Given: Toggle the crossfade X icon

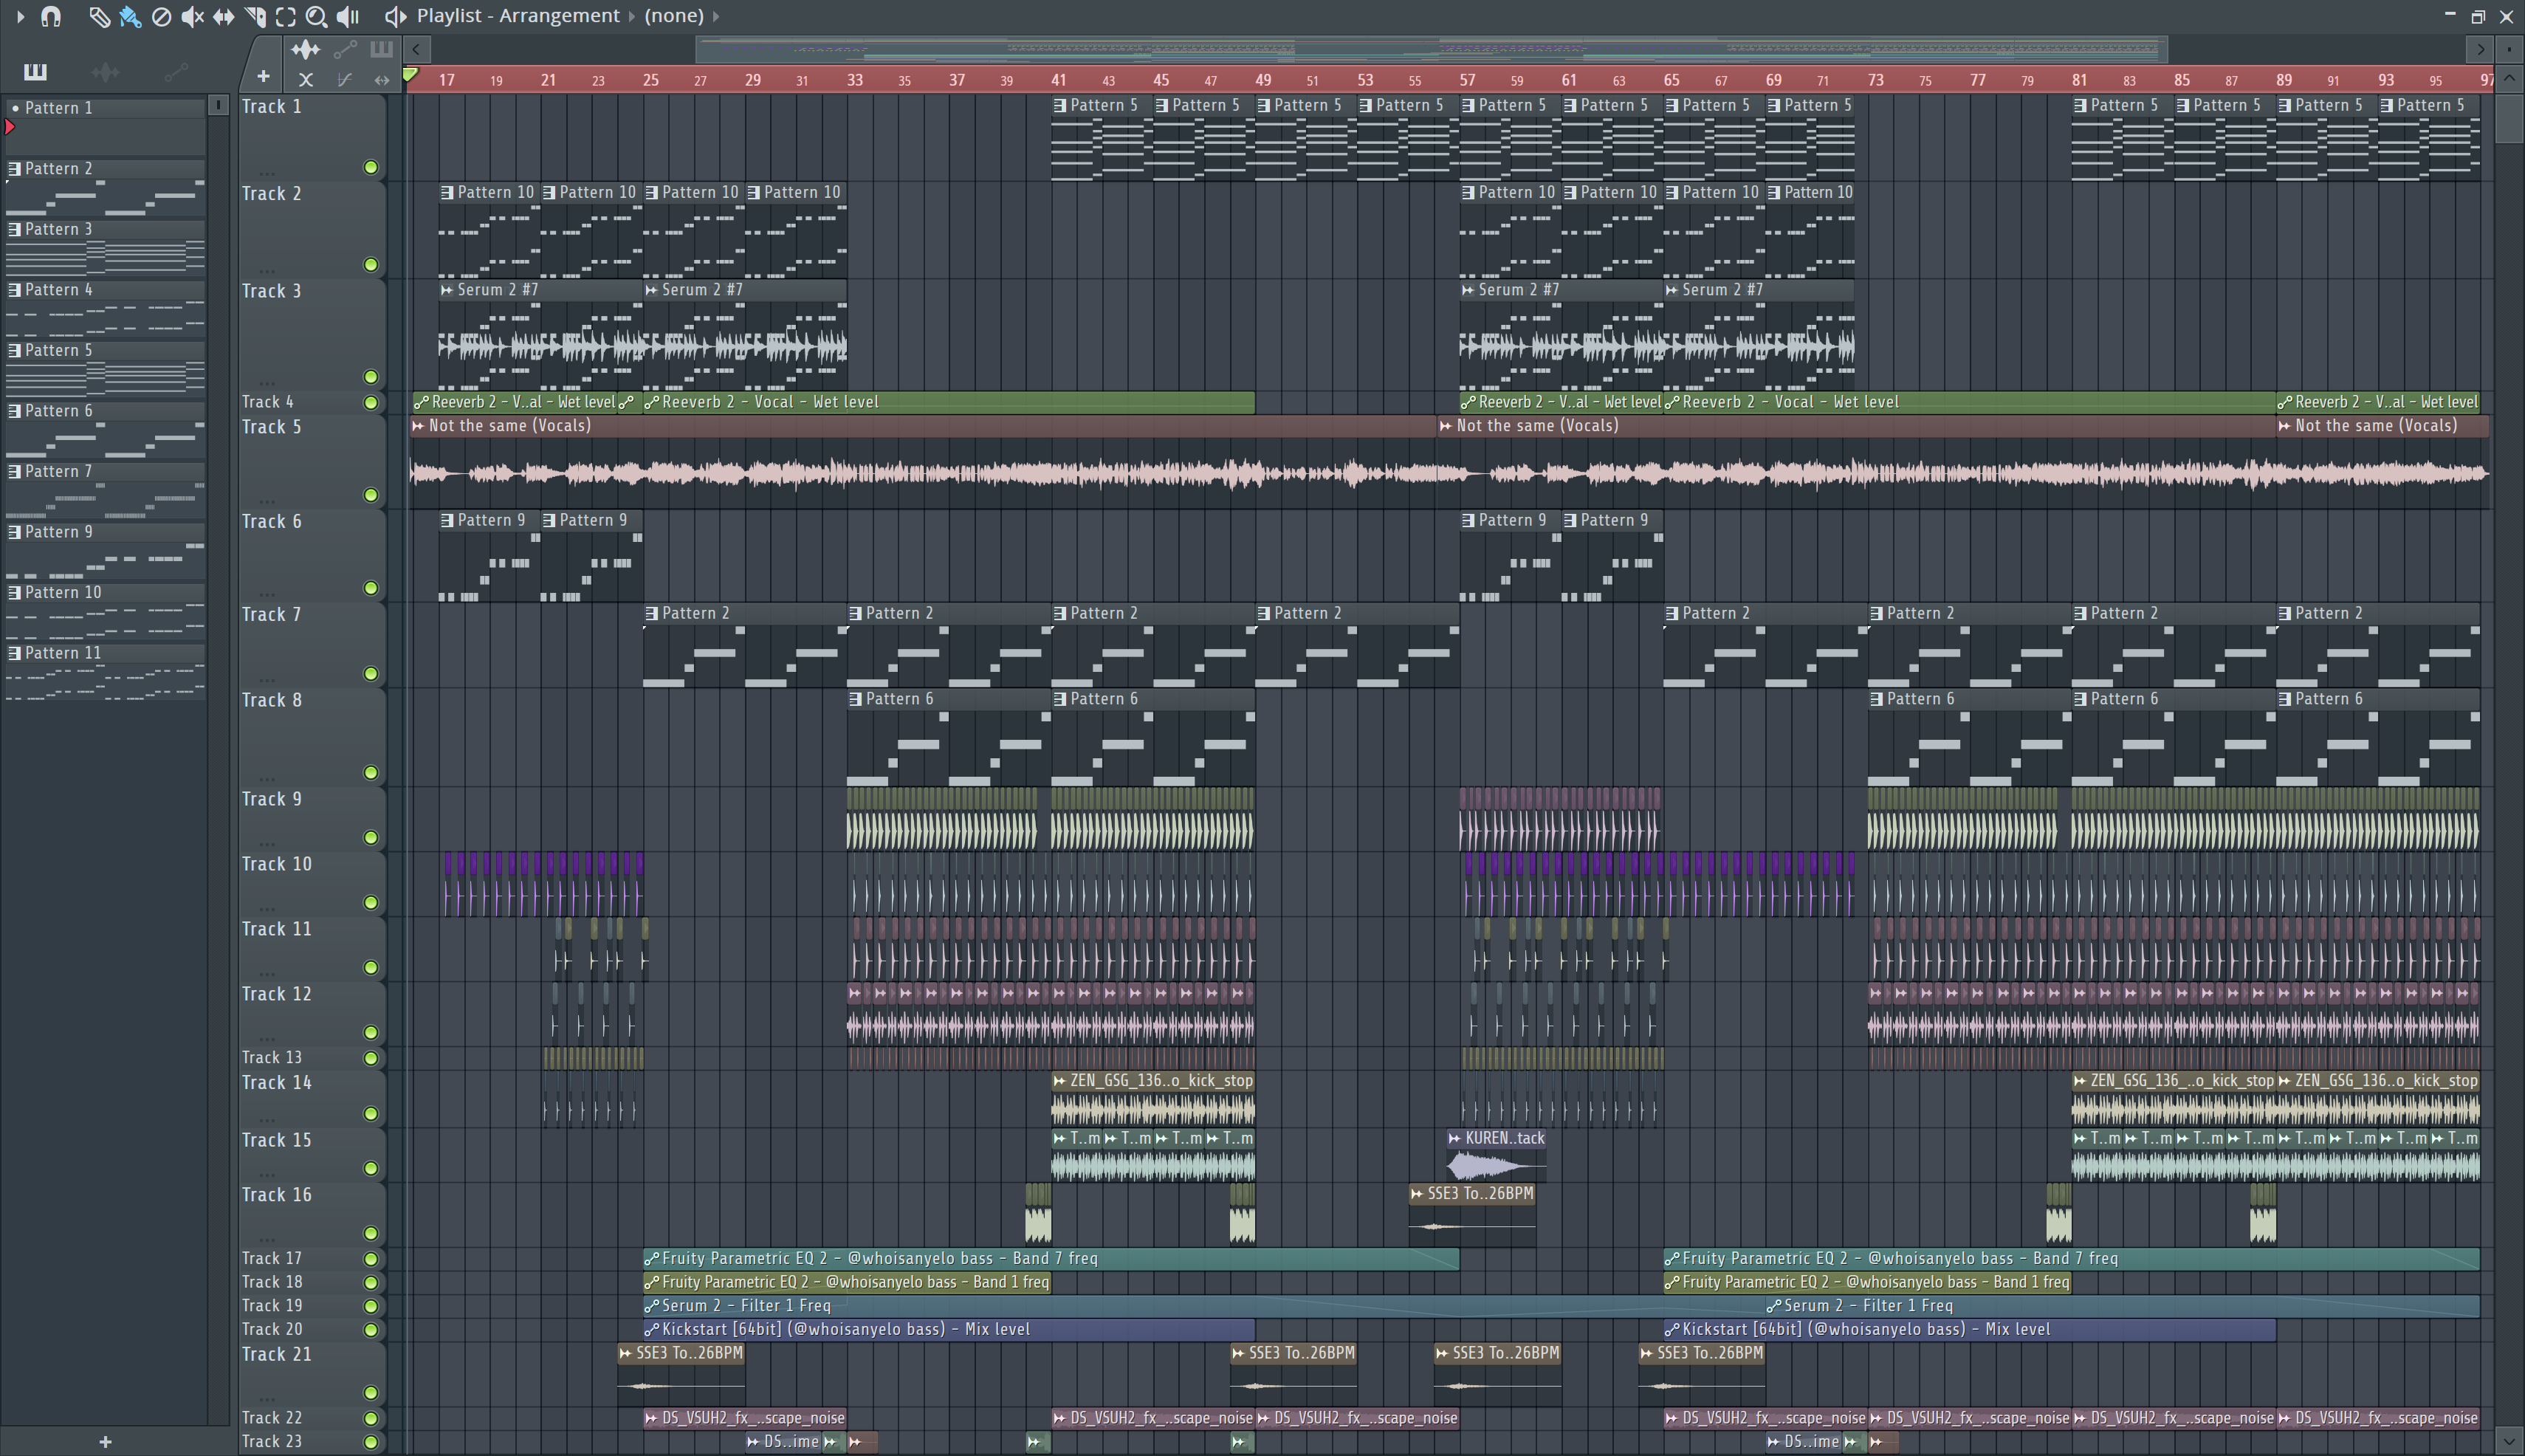Looking at the screenshot, I should click(306, 79).
